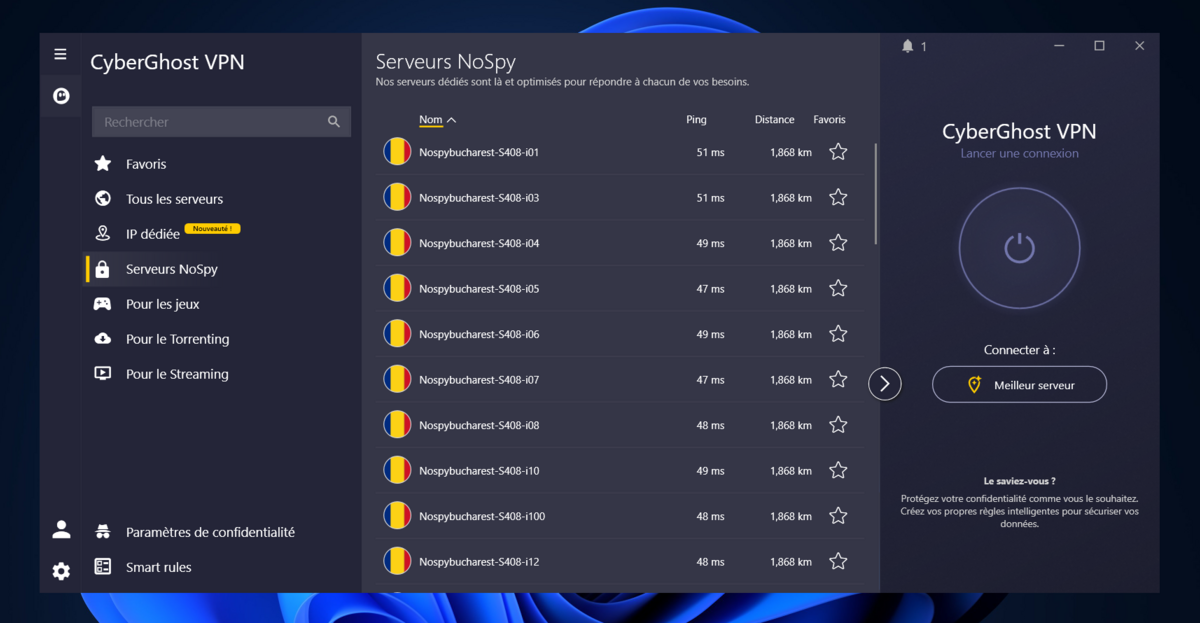The width and height of the screenshot is (1200, 623).
Task: Minimize the CyberGhost window
Action: (x=1060, y=46)
